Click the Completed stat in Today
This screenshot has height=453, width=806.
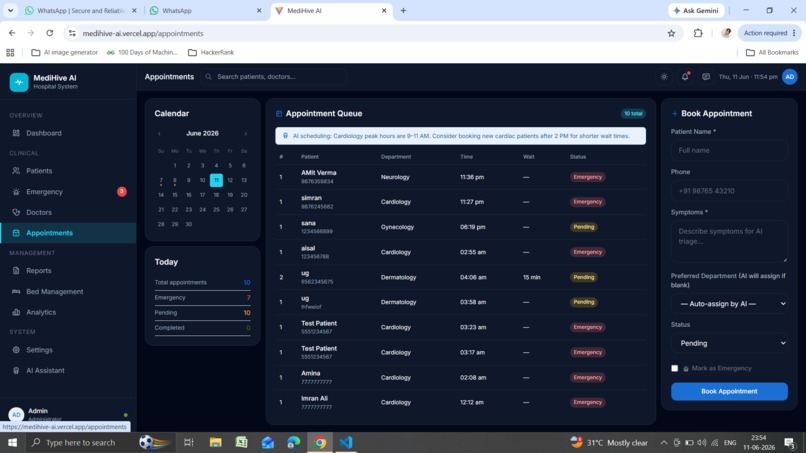point(202,328)
